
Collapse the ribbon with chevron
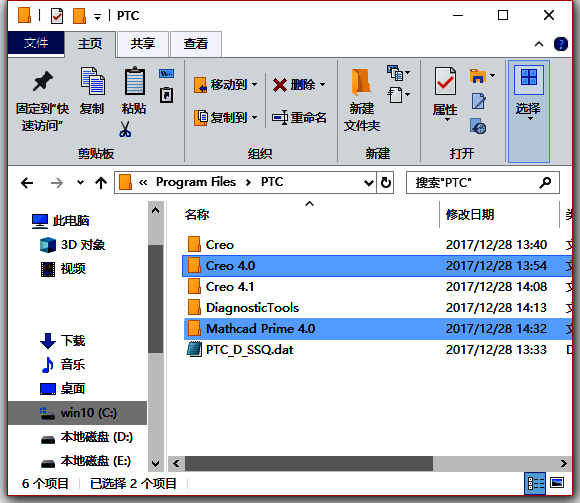coord(539,44)
